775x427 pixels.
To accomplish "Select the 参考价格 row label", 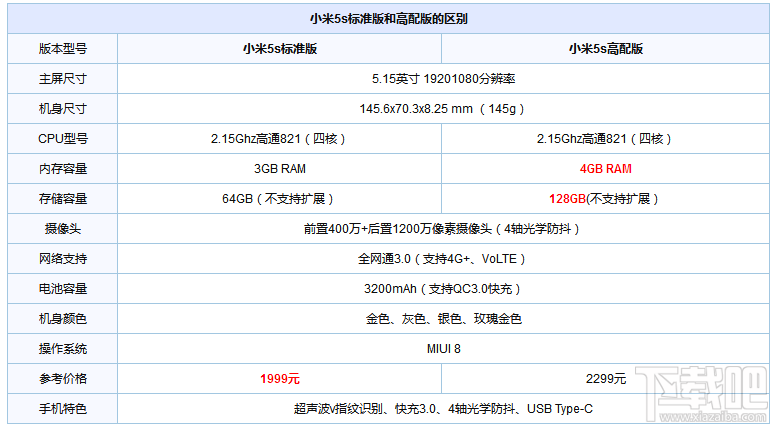I will point(63,379).
